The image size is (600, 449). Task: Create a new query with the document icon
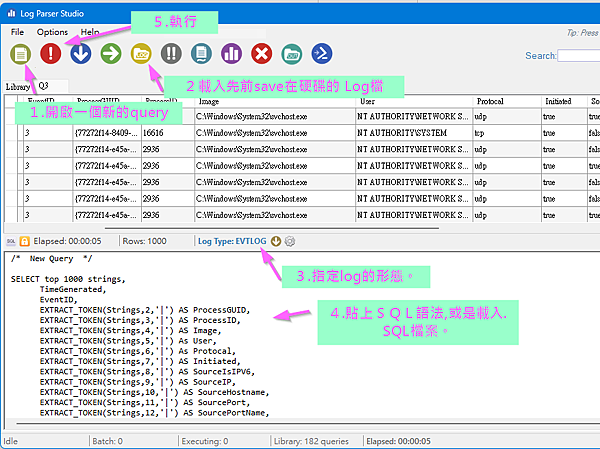21,54
